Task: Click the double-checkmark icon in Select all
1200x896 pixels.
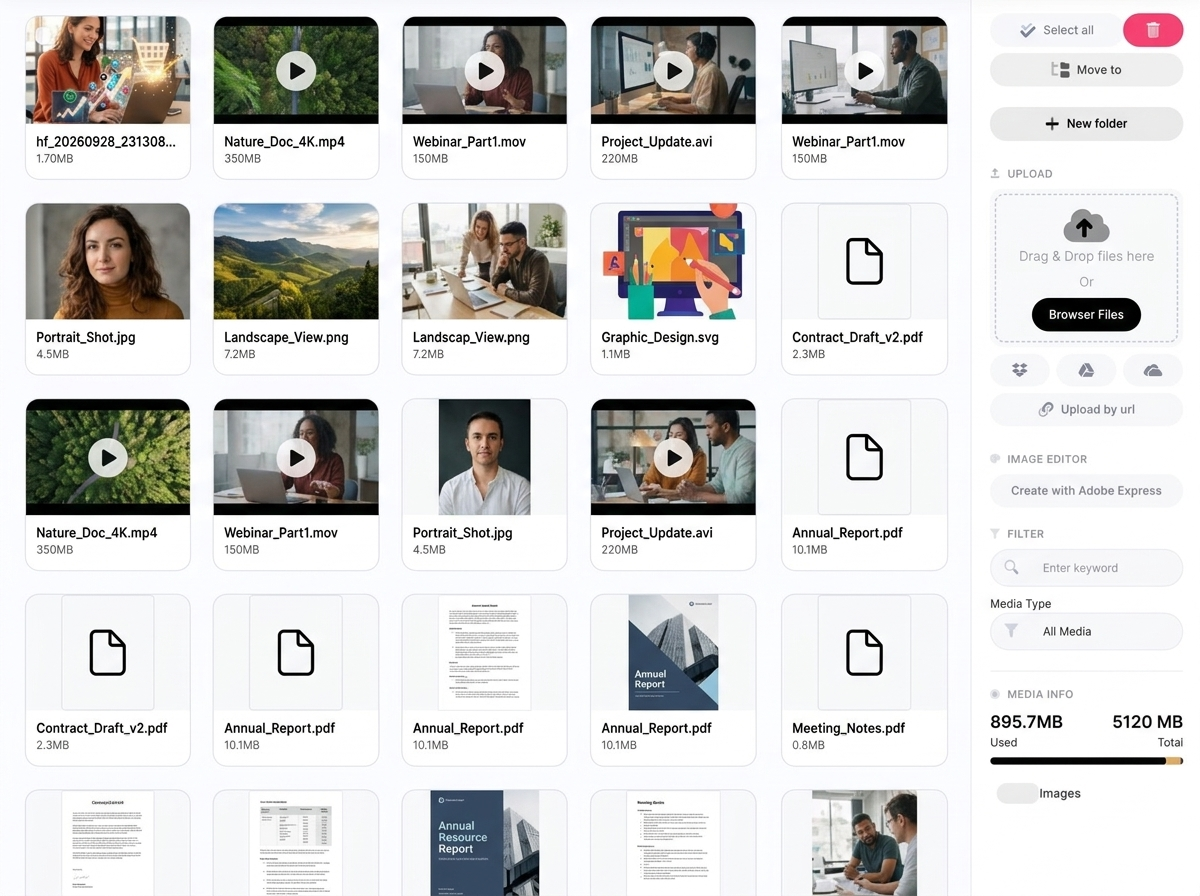Action: (1027, 30)
